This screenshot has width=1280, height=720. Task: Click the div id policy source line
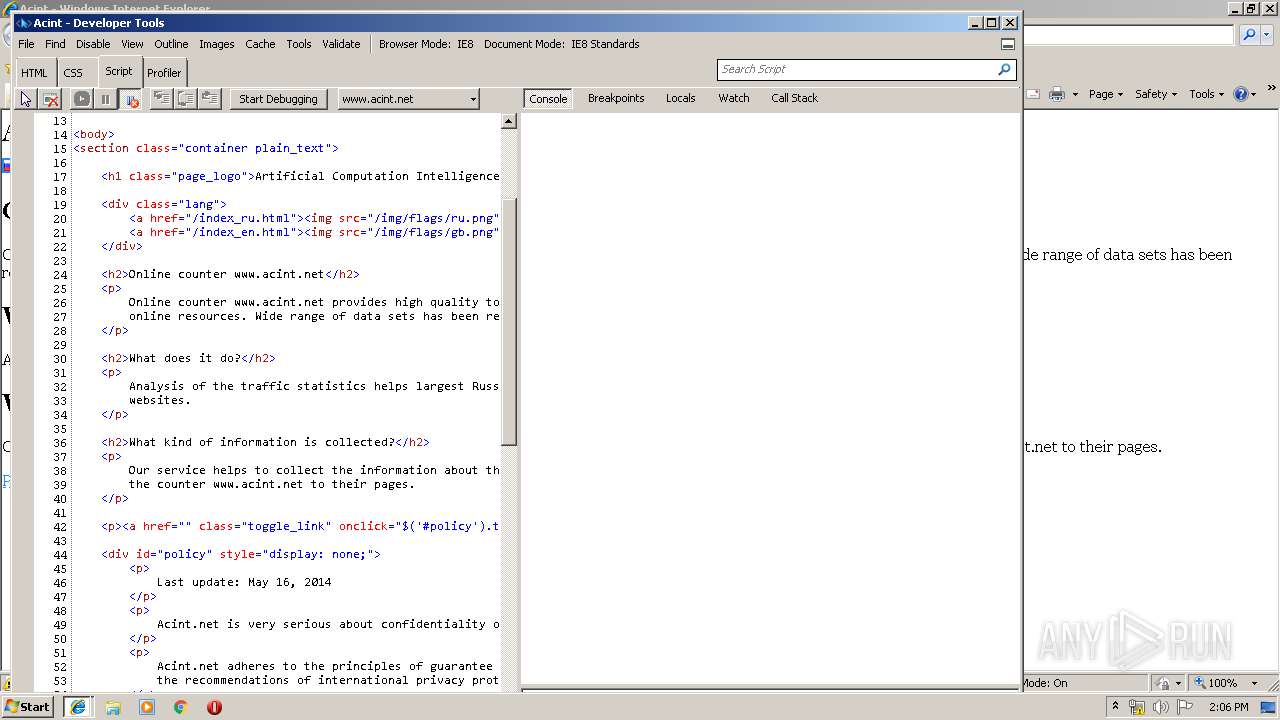click(x=241, y=554)
